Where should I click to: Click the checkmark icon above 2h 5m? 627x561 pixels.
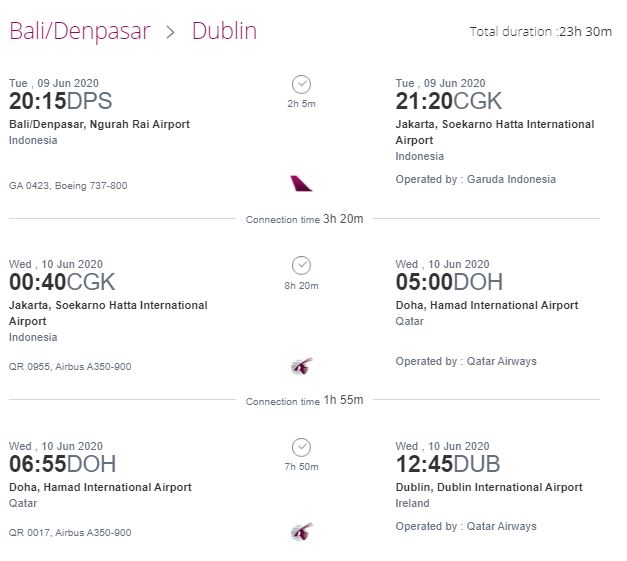pyautogui.click(x=301, y=84)
